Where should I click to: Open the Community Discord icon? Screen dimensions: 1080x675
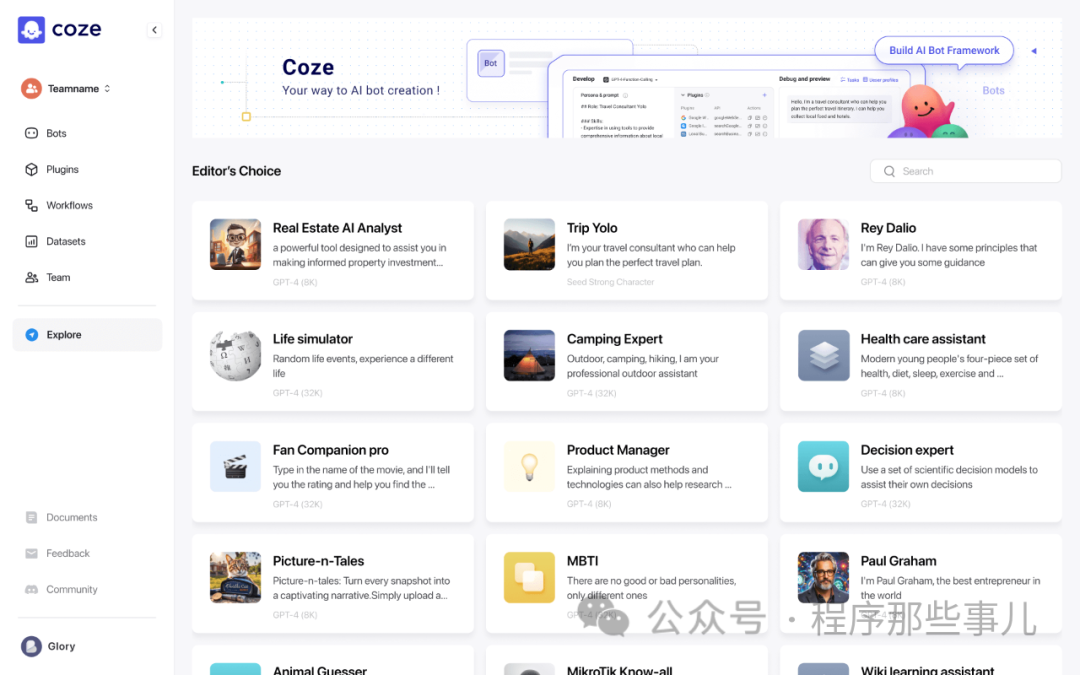tap(32, 589)
